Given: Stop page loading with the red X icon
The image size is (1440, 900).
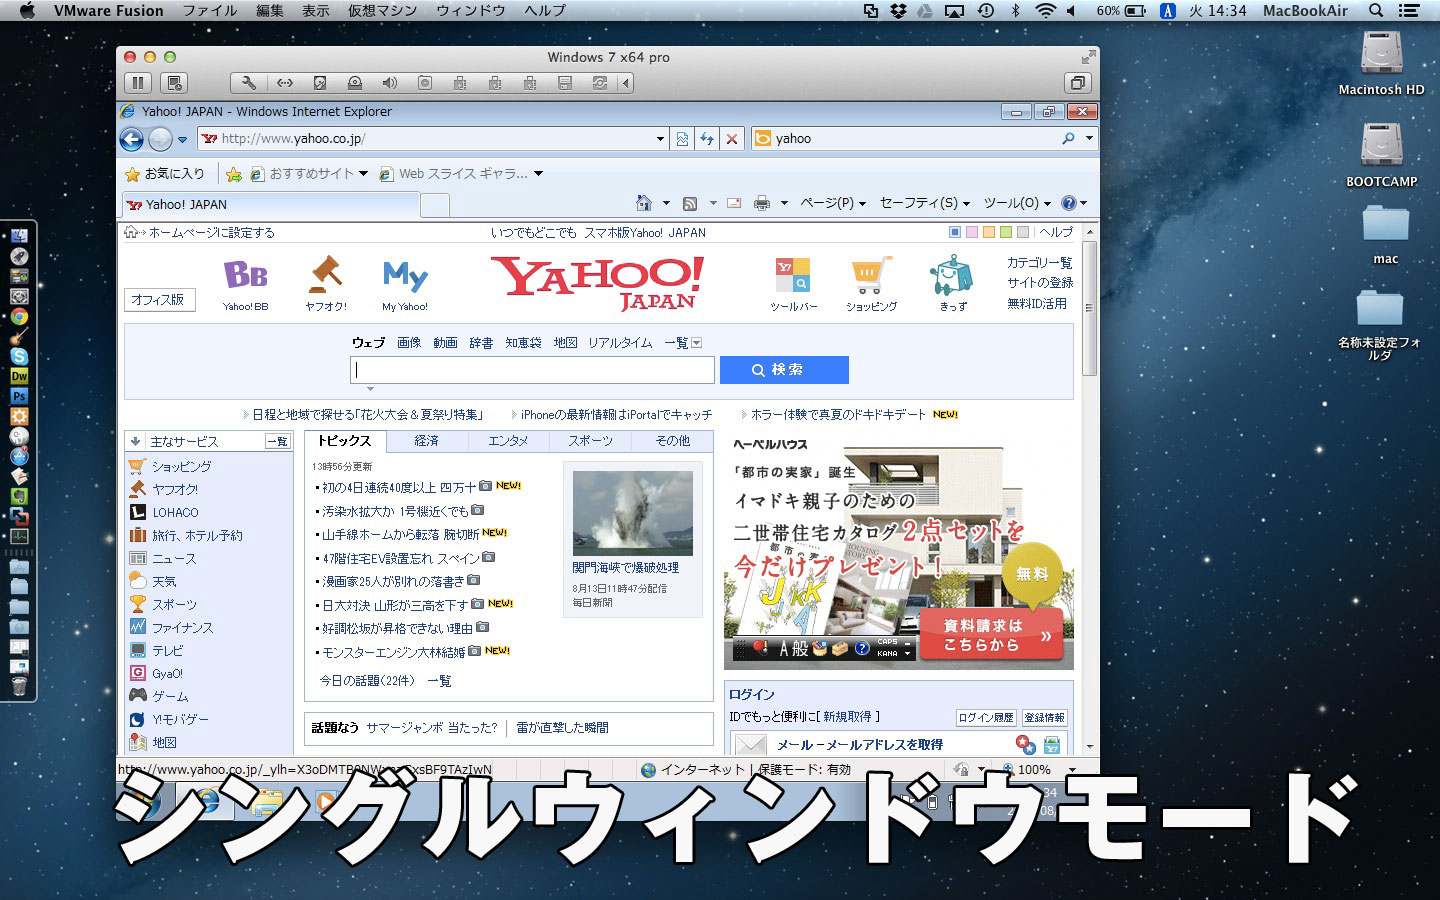Looking at the screenshot, I should [x=732, y=139].
